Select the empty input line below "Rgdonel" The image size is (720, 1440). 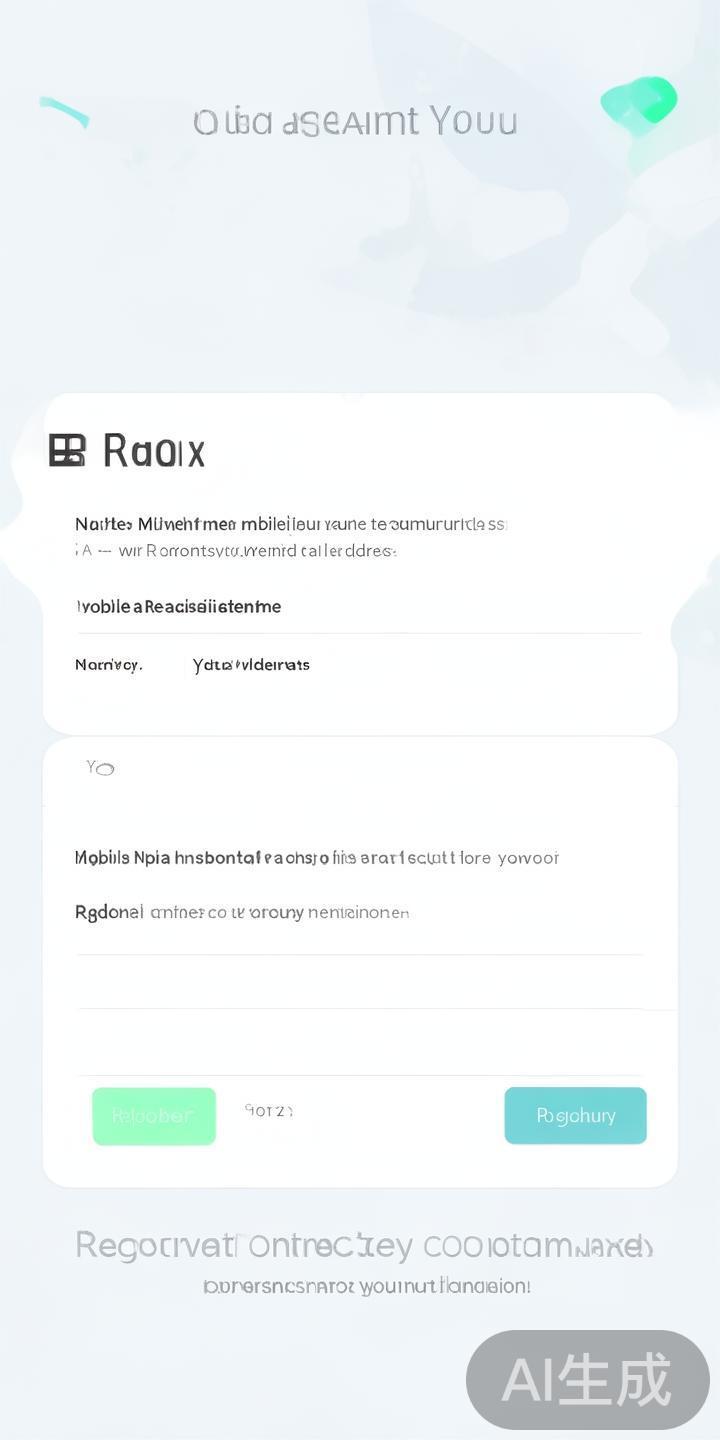click(x=360, y=984)
